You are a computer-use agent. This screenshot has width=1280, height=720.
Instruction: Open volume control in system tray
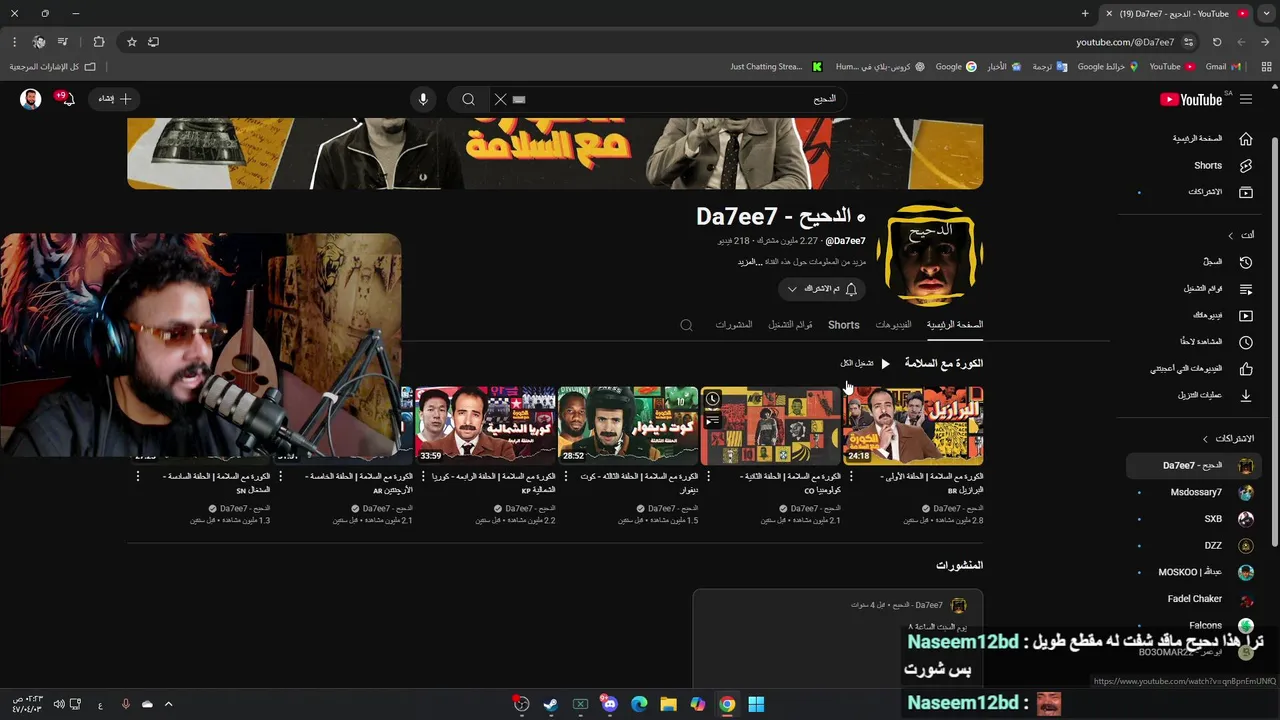pyautogui.click(x=59, y=704)
